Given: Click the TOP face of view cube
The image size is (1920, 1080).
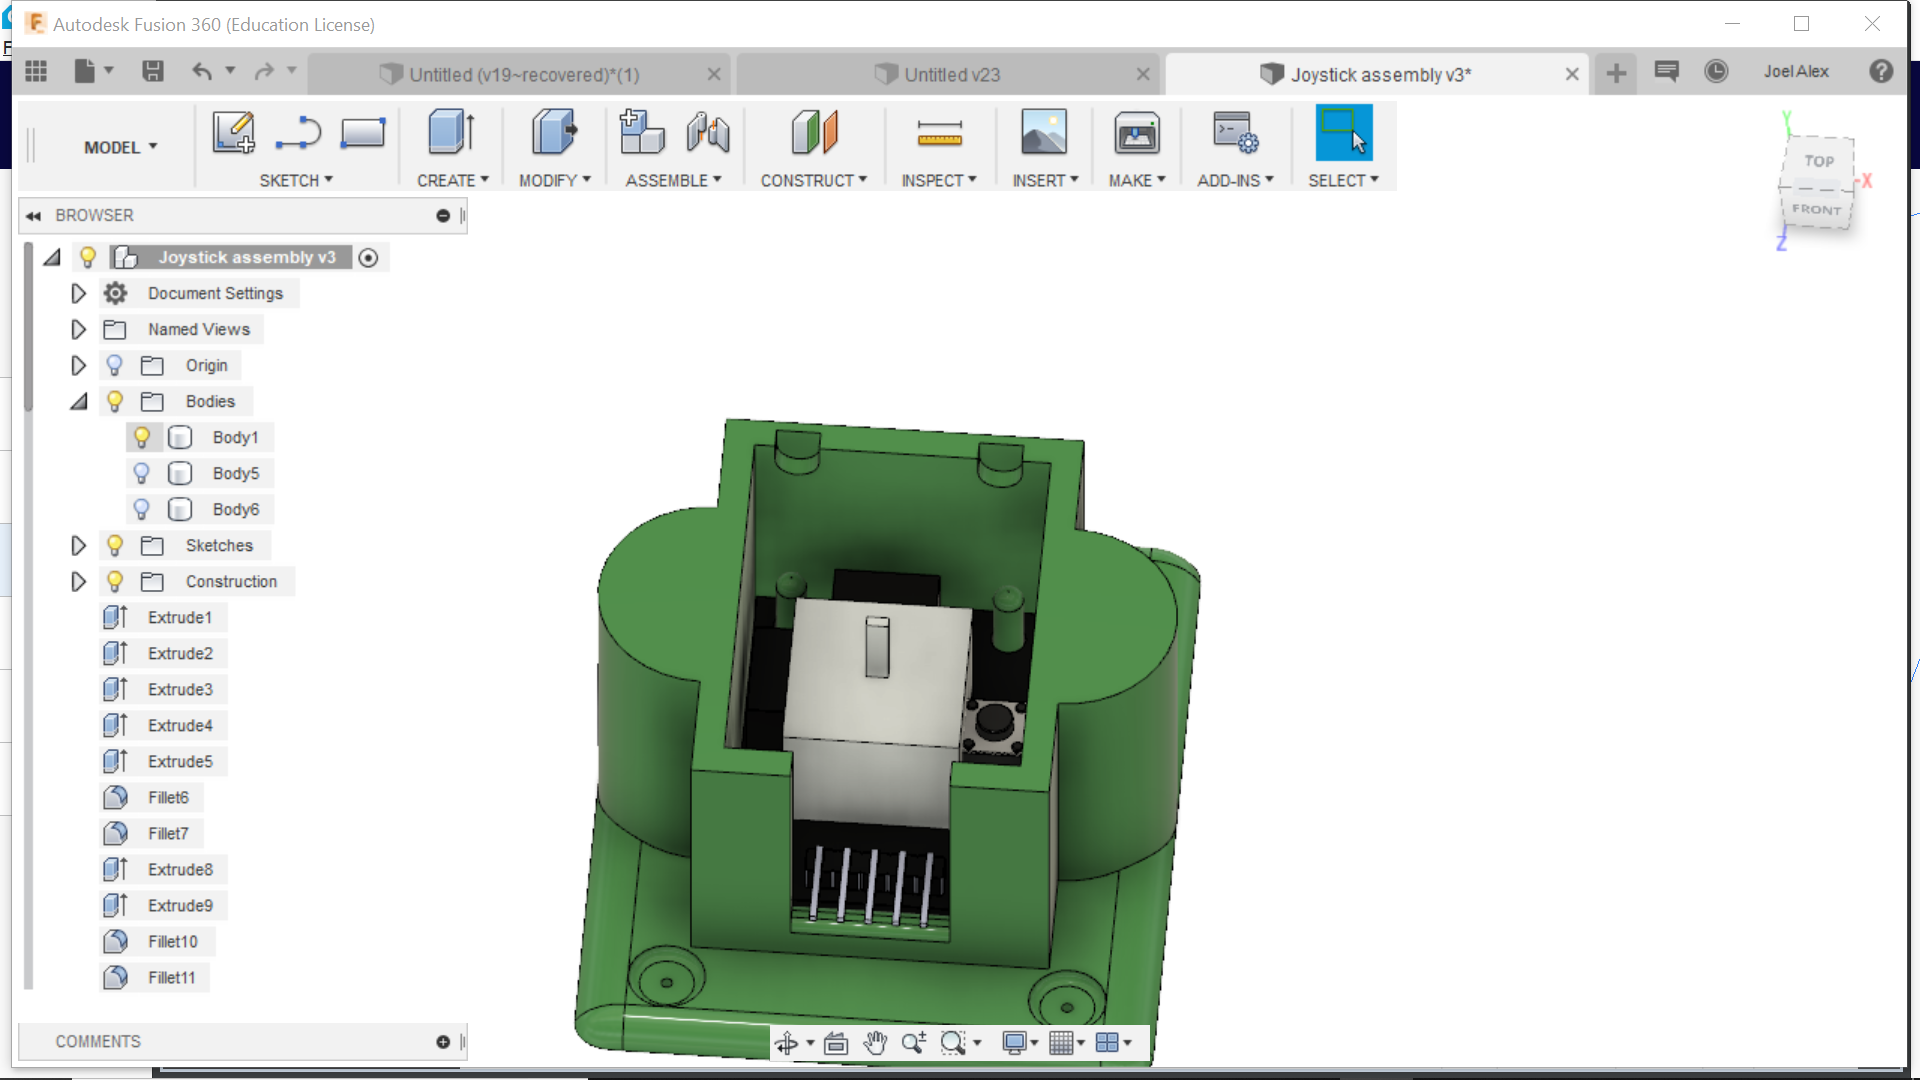Looking at the screenshot, I should 1819,160.
